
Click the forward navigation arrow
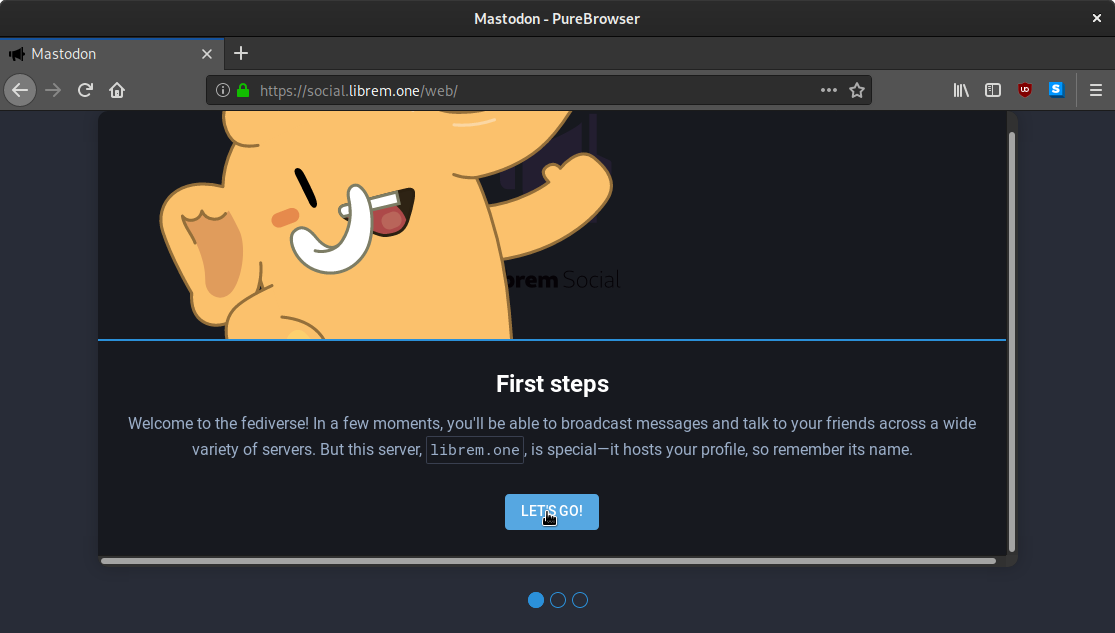point(53,90)
